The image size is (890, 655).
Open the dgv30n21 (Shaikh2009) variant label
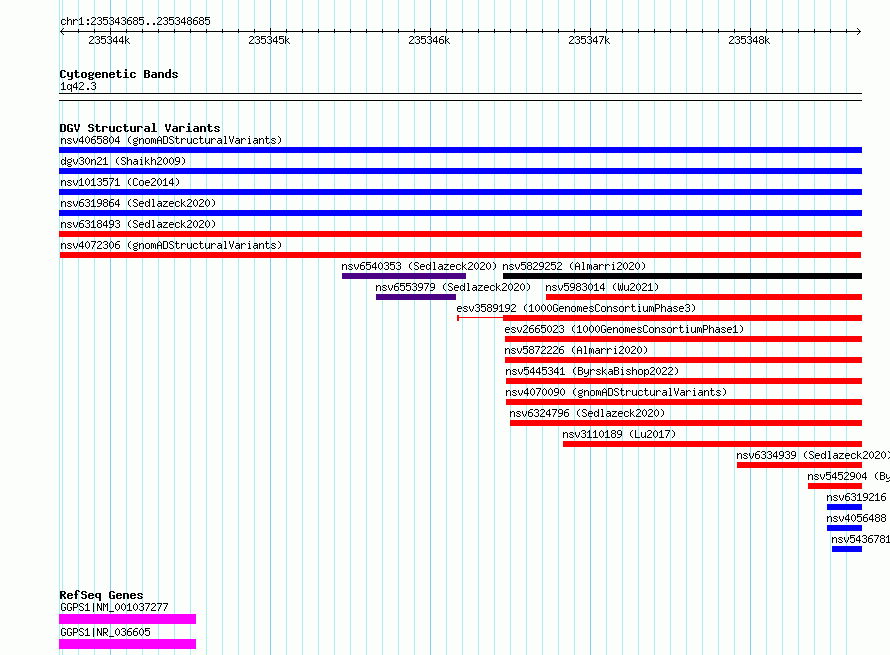coord(123,161)
